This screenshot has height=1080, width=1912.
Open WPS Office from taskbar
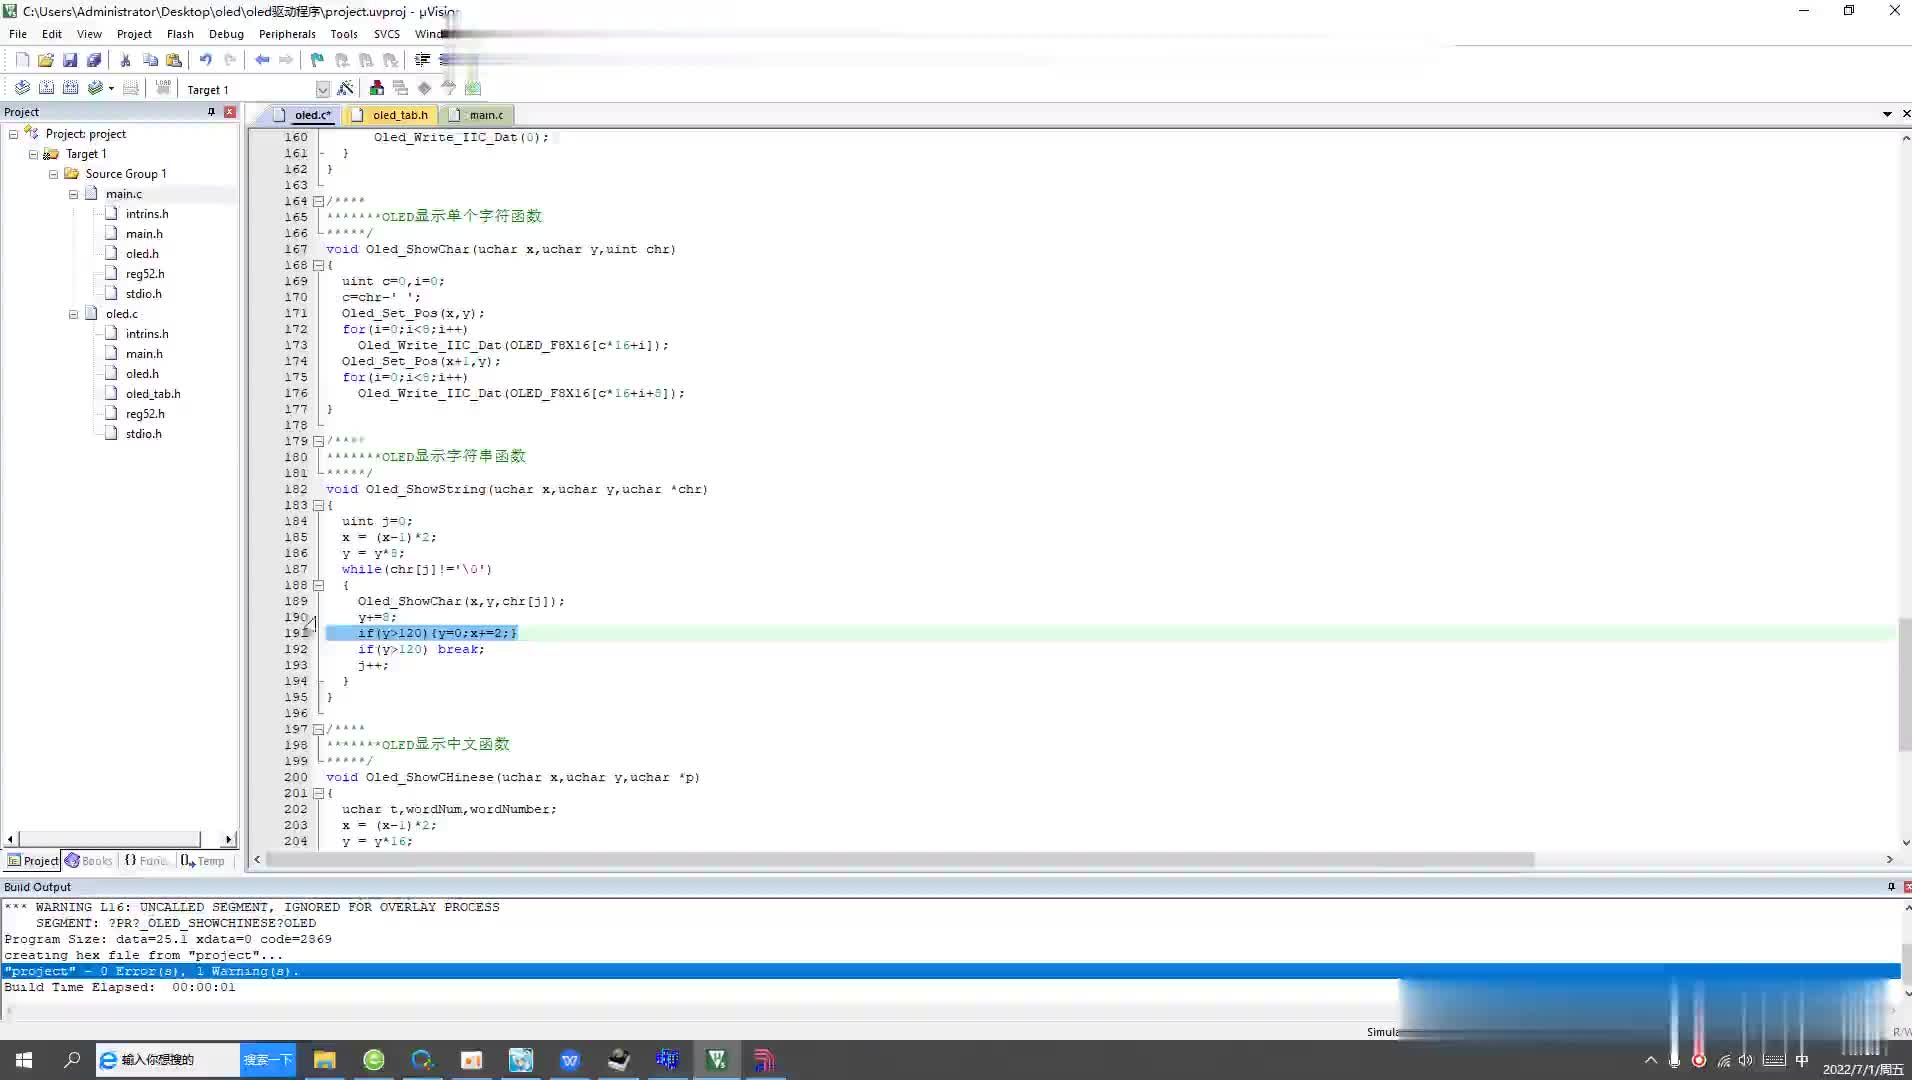[570, 1060]
